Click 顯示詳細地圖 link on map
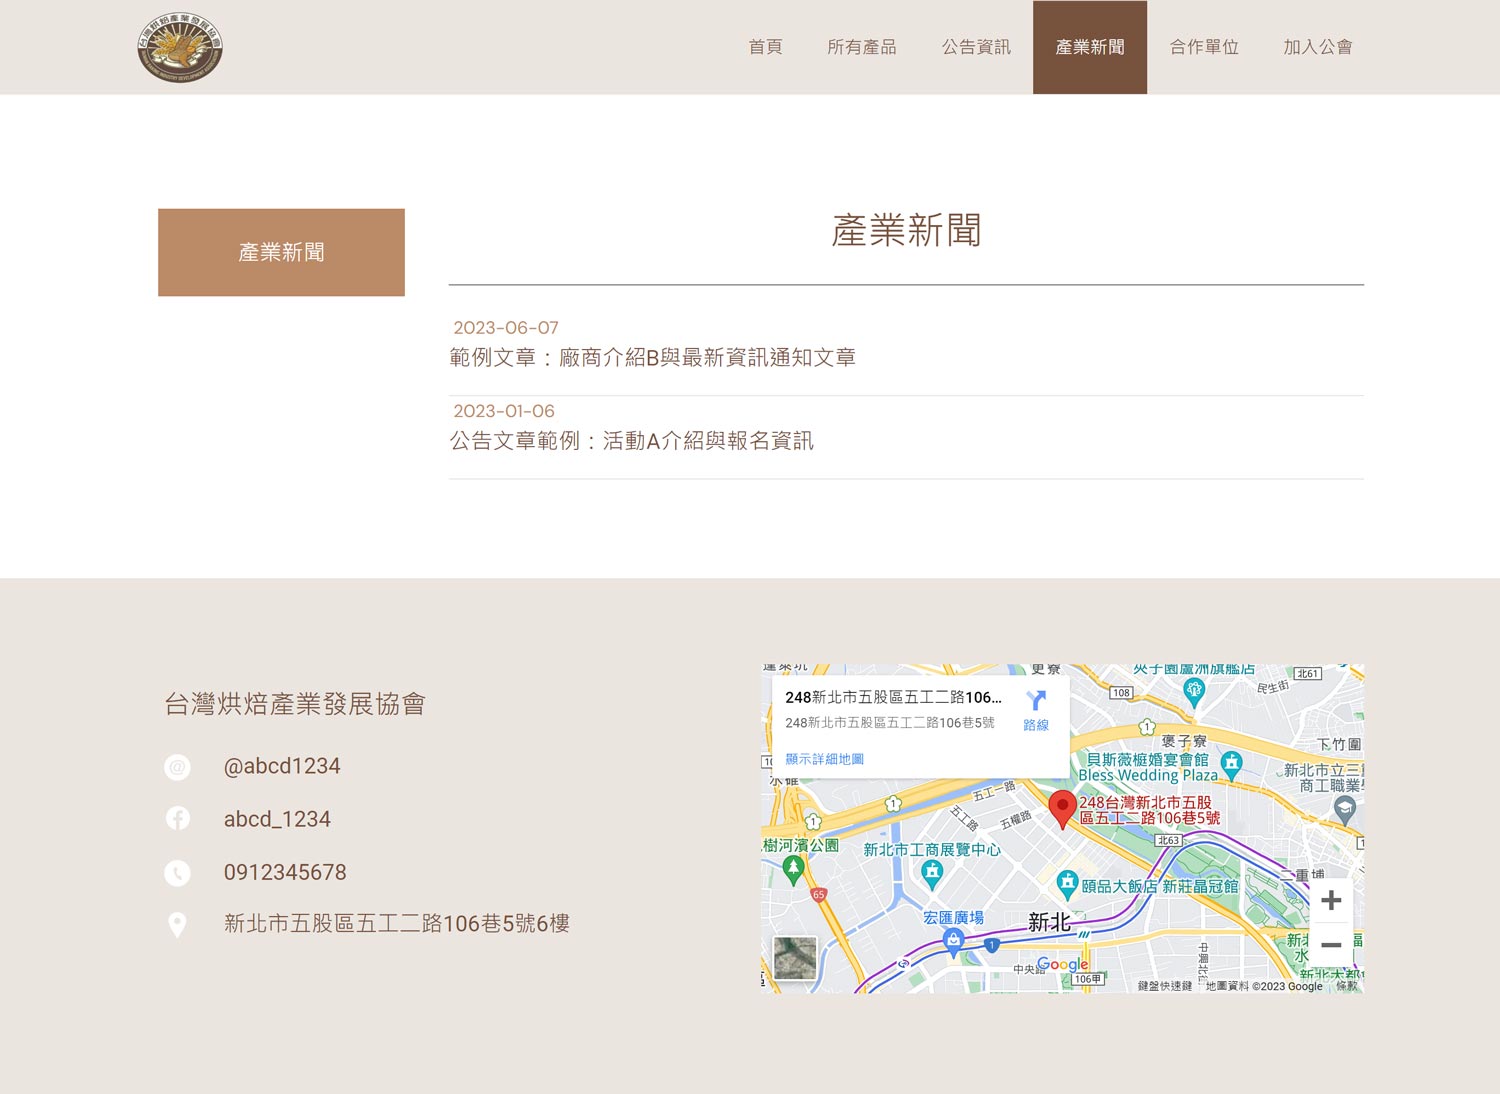The width and height of the screenshot is (1500, 1094). click(824, 759)
